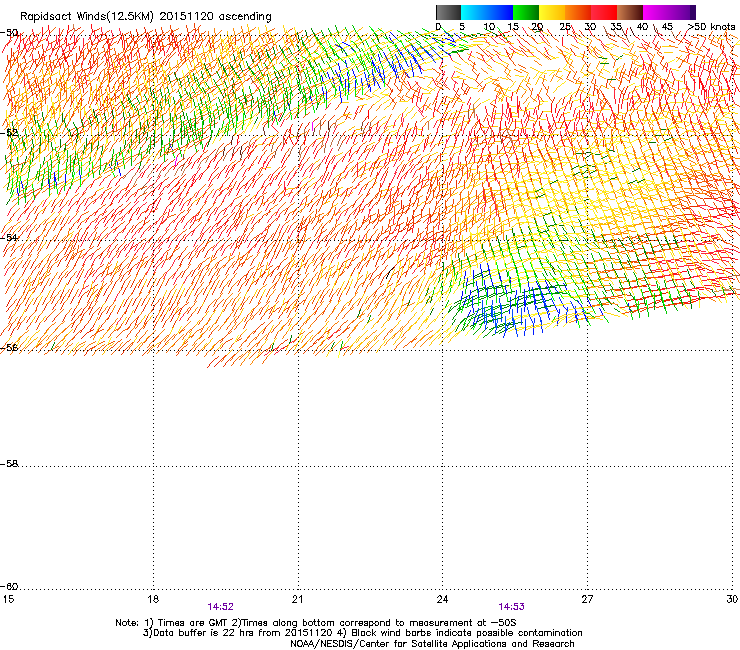Click the -60 latitude label
740x650 pixels.
tap(9, 587)
